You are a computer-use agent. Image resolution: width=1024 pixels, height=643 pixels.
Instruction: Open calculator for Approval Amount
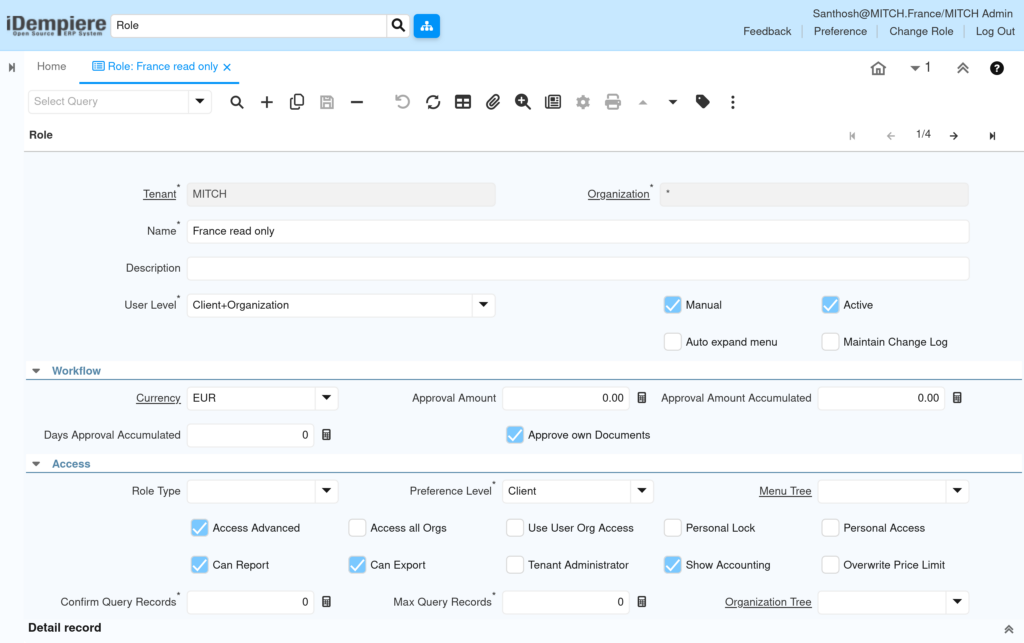pos(642,398)
